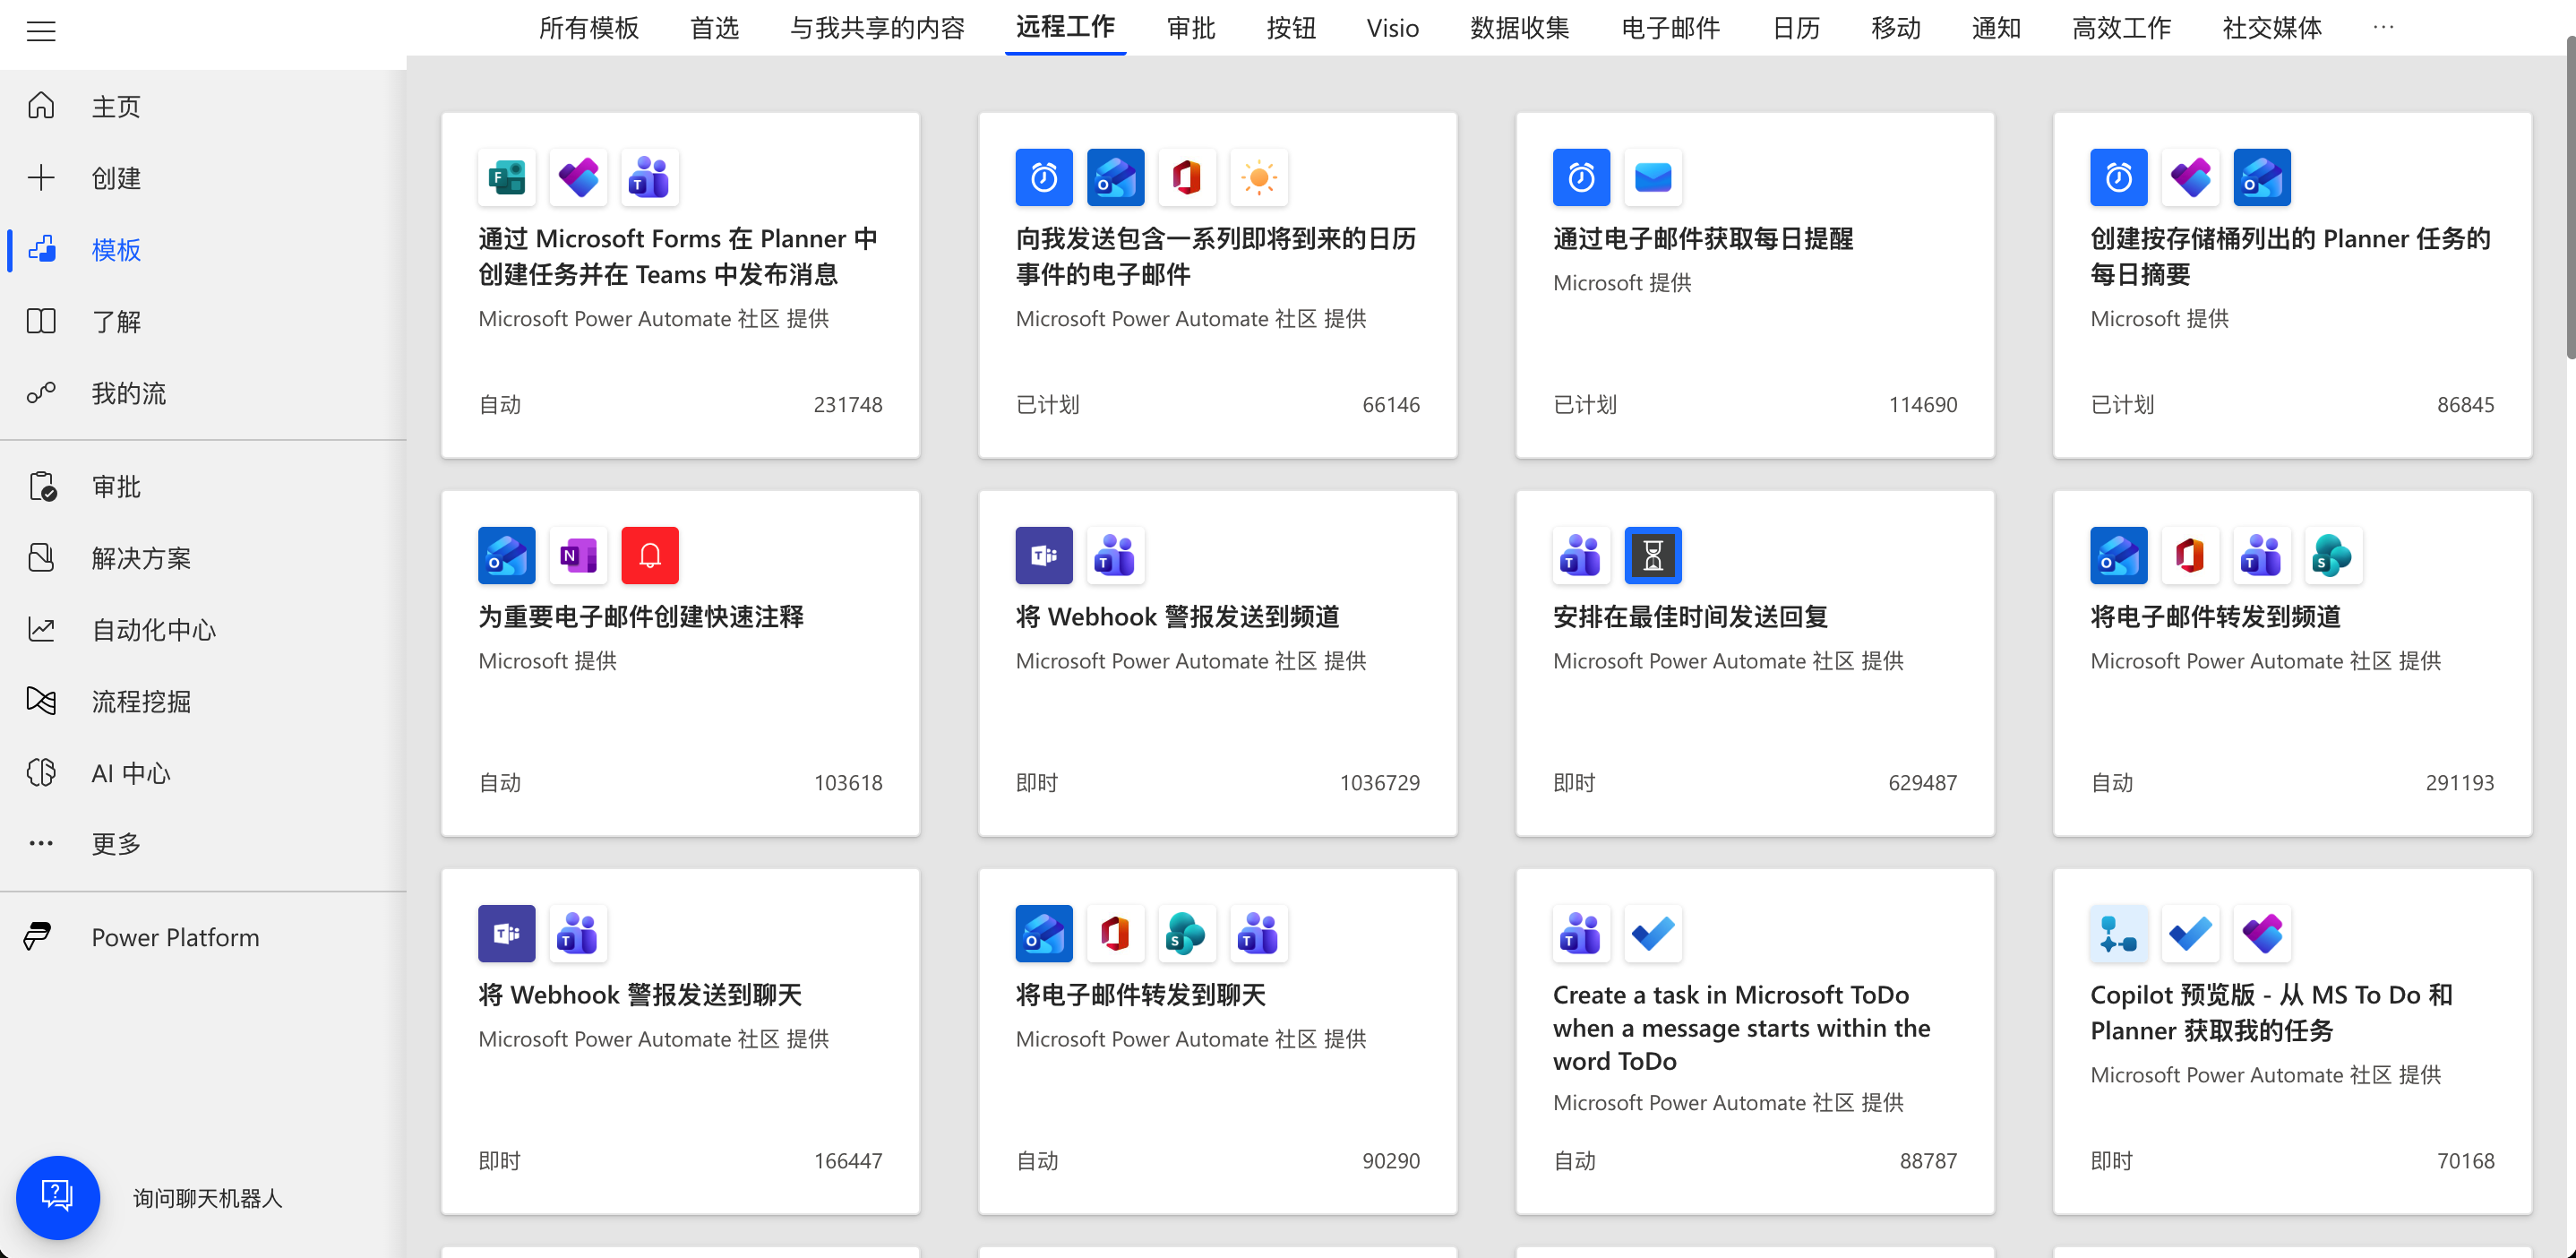The image size is (2576, 1258).
Task: Open the AI 中心 sidebar icon
Action: 41,773
